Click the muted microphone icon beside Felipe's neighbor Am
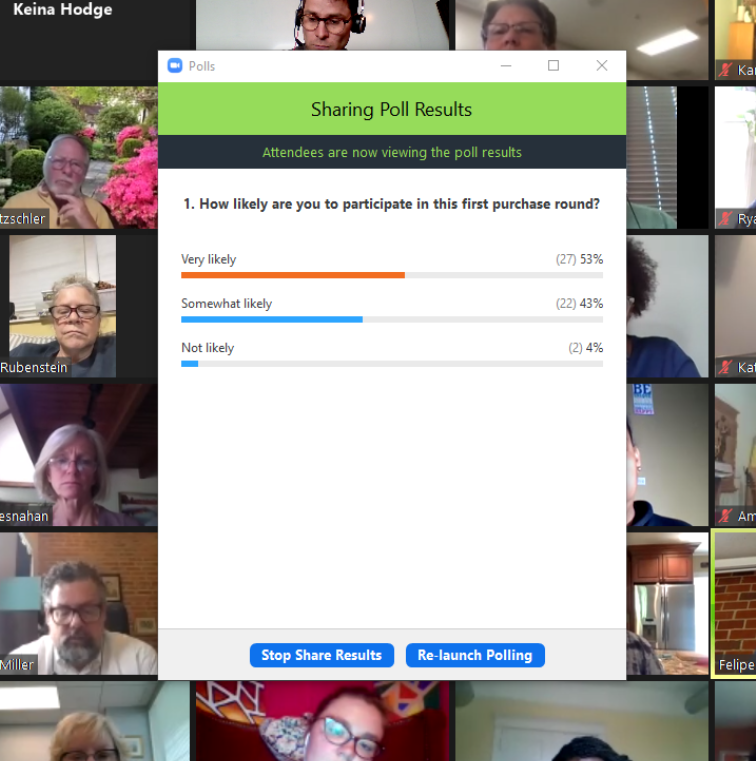The width and height of the screenshot is (756, 761). pos(725,516)
